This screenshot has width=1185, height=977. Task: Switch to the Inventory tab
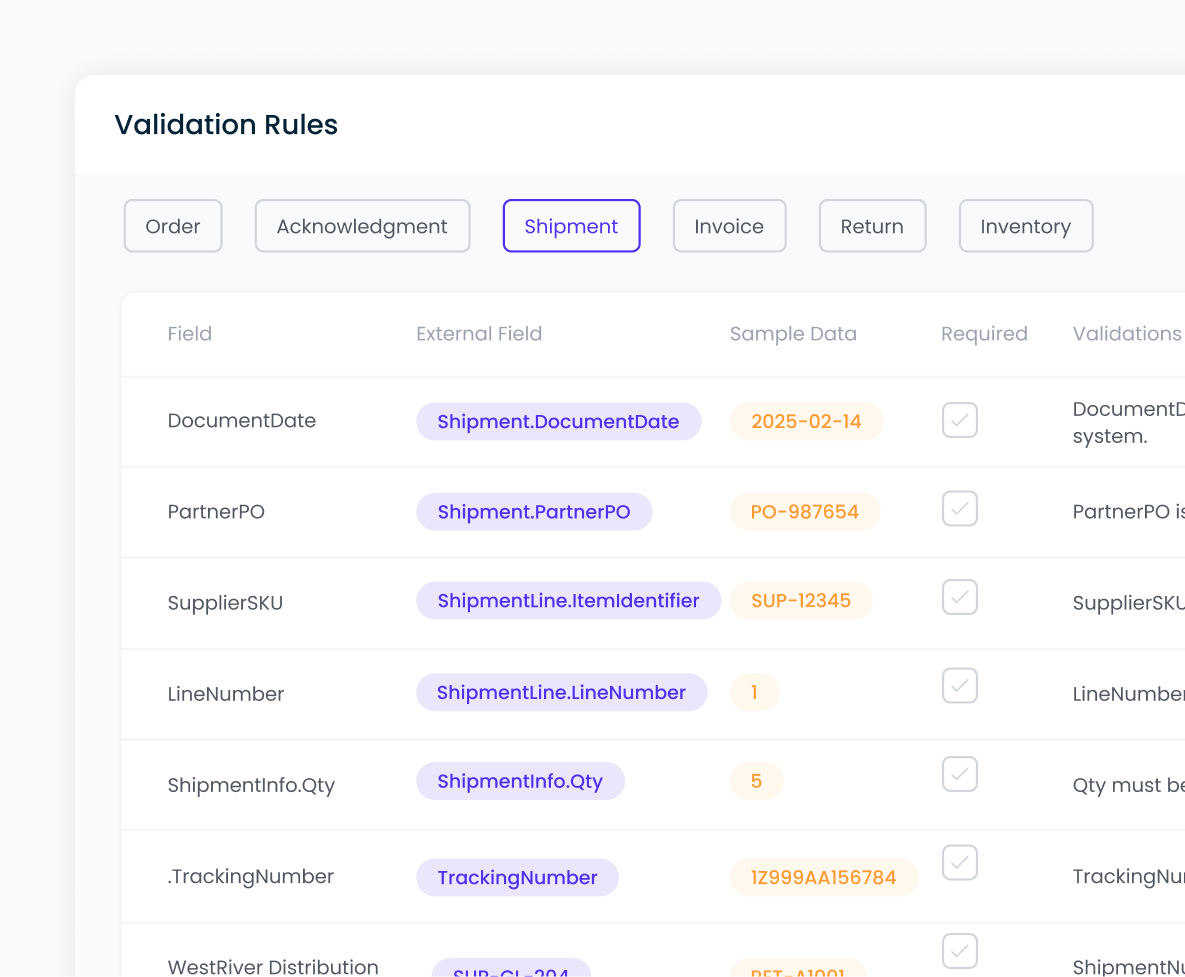(1025, 226)
